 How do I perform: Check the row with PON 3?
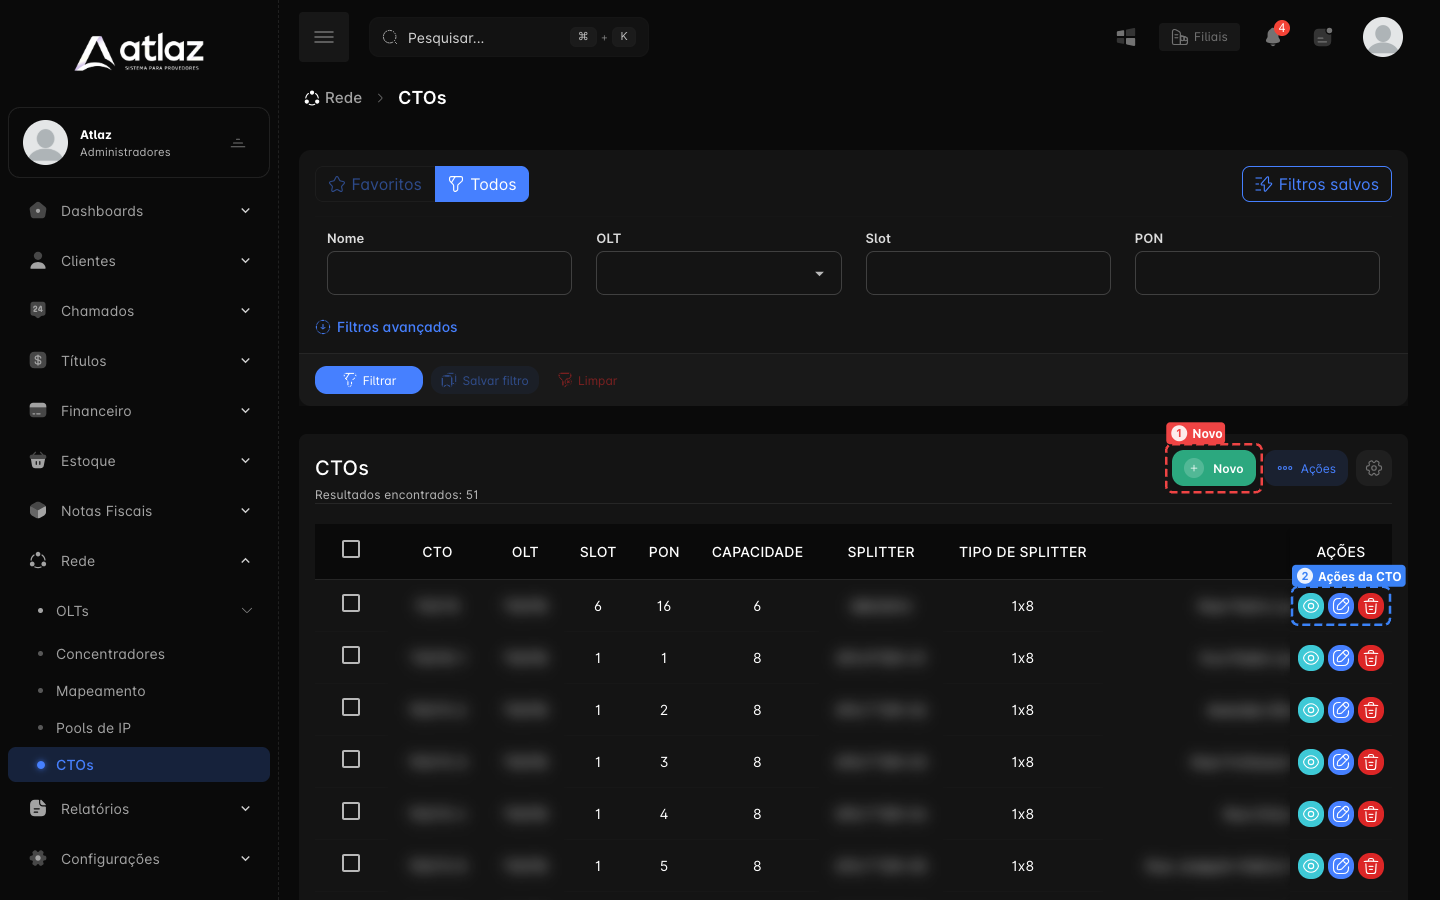[351, 759]
